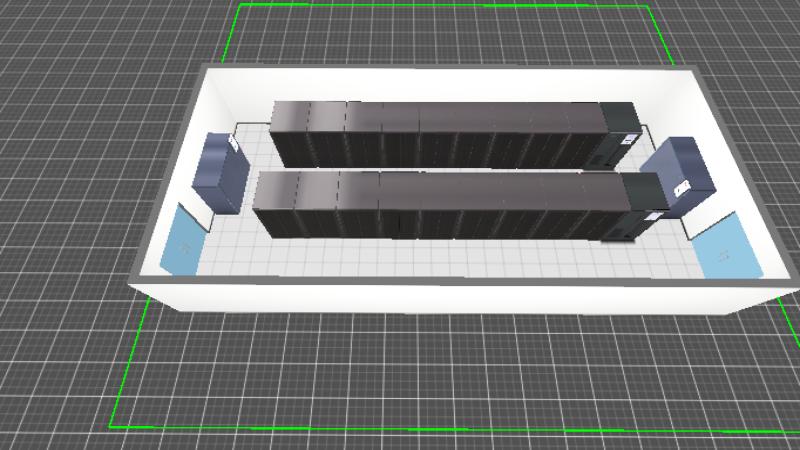800x450 pixels.
Task: Click the white label on right cabinet
Action: pos(682,186)
